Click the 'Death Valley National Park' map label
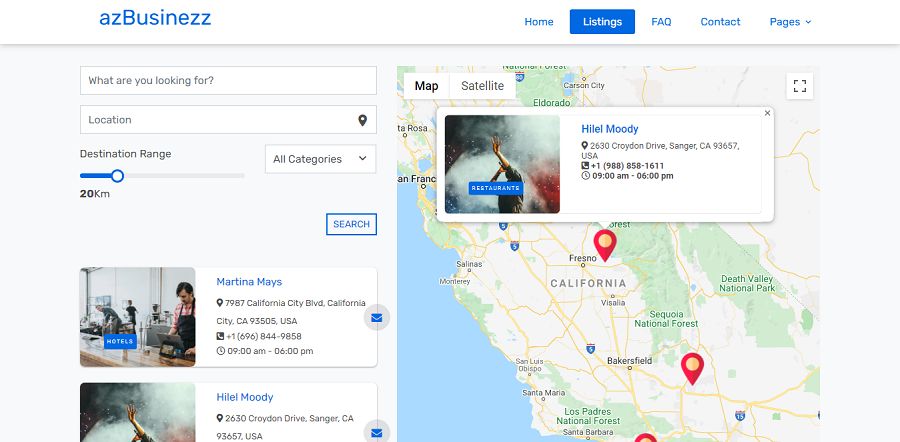 tap(747, 283)
